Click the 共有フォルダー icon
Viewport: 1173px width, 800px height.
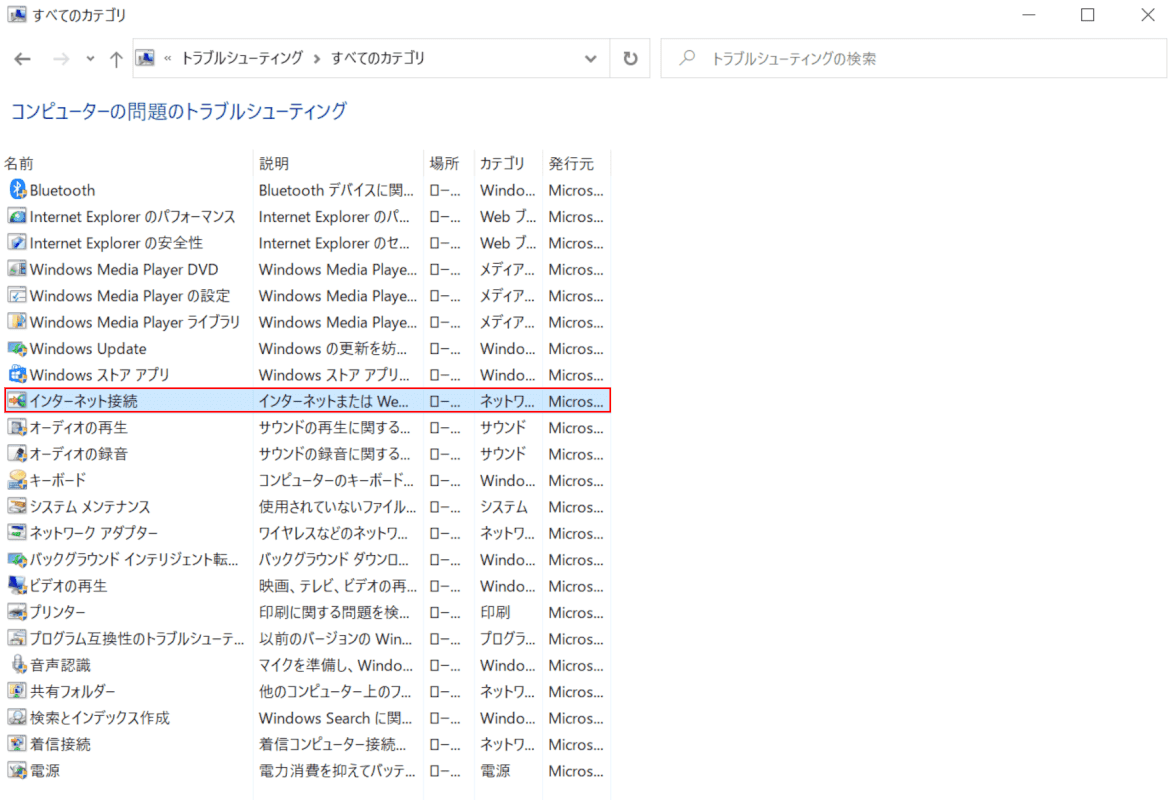coord(17,691)
